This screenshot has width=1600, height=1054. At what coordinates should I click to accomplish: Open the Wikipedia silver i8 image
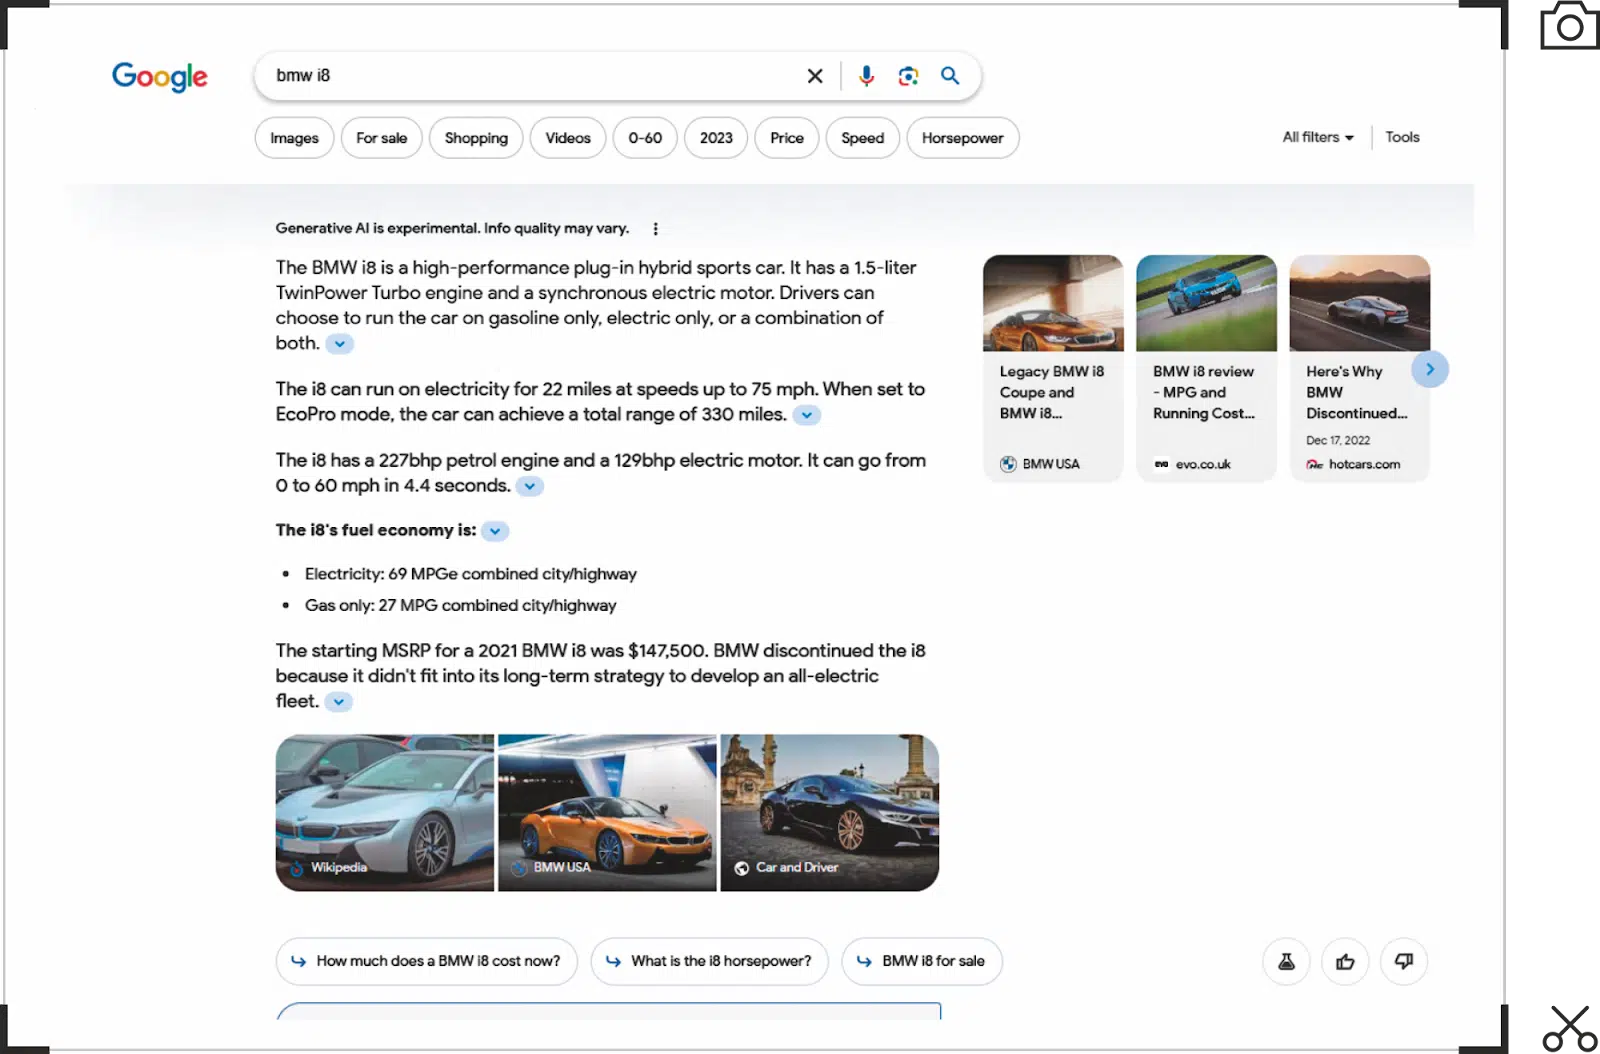tap(385, 813)
